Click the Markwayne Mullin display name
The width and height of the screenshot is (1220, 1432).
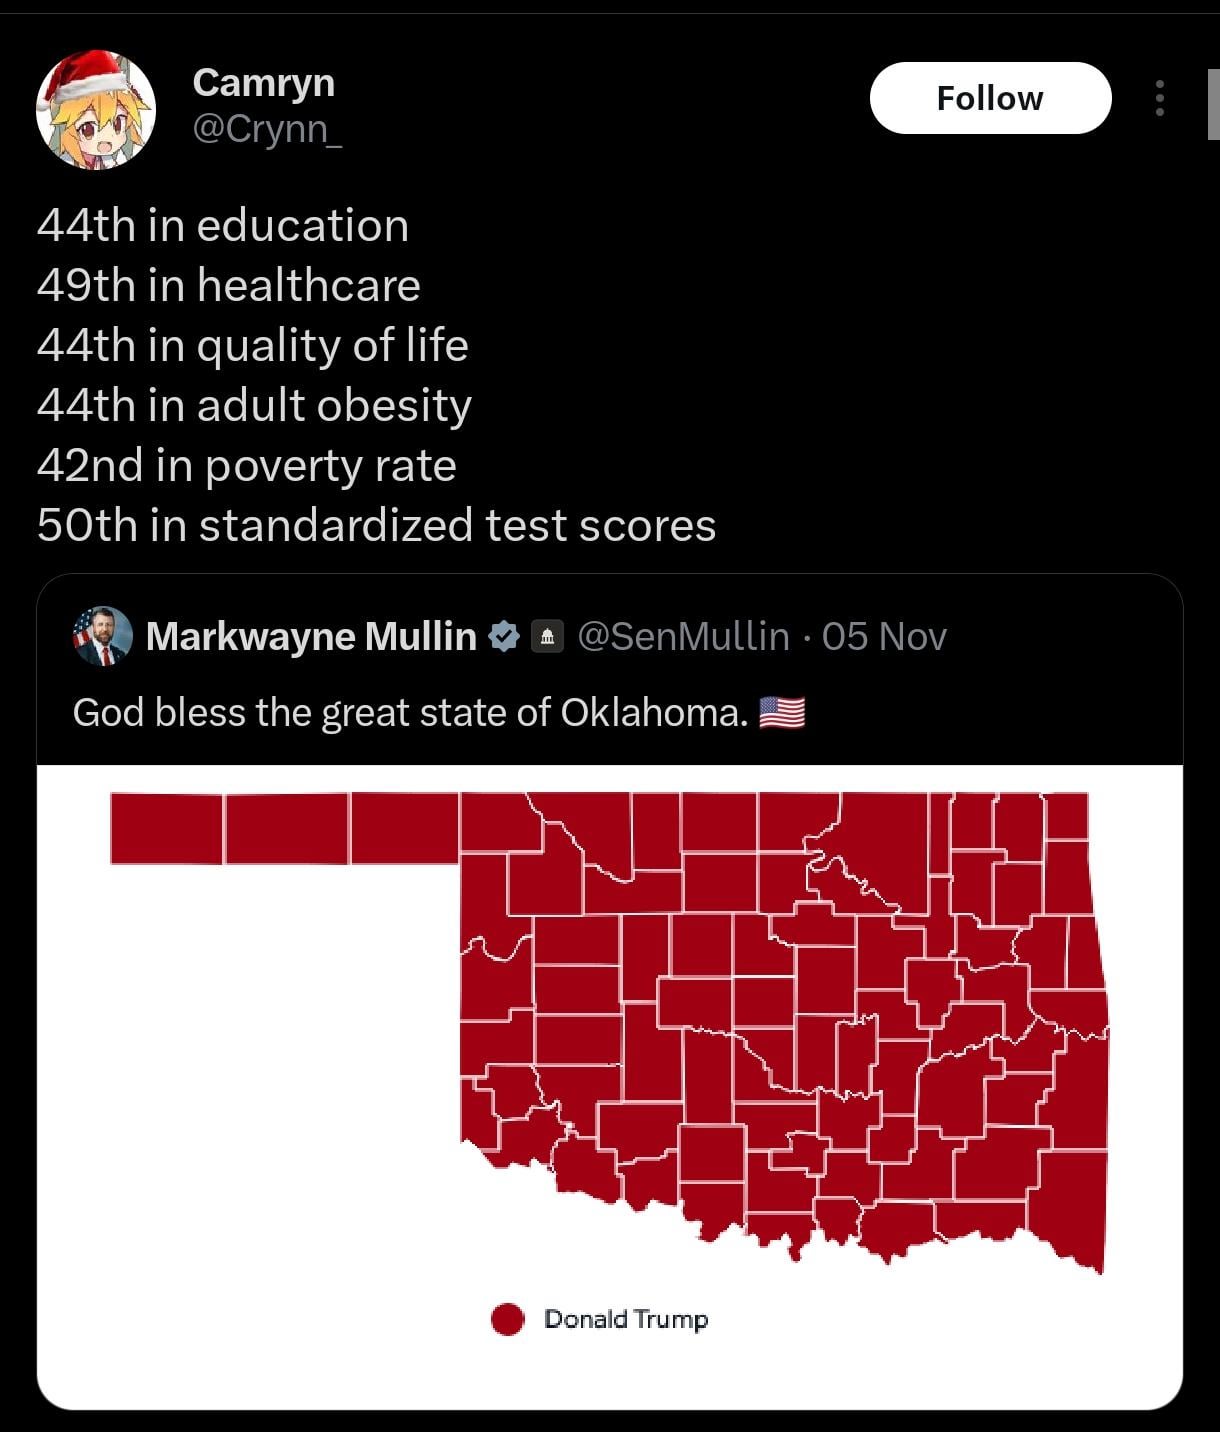tap(311, 636)
